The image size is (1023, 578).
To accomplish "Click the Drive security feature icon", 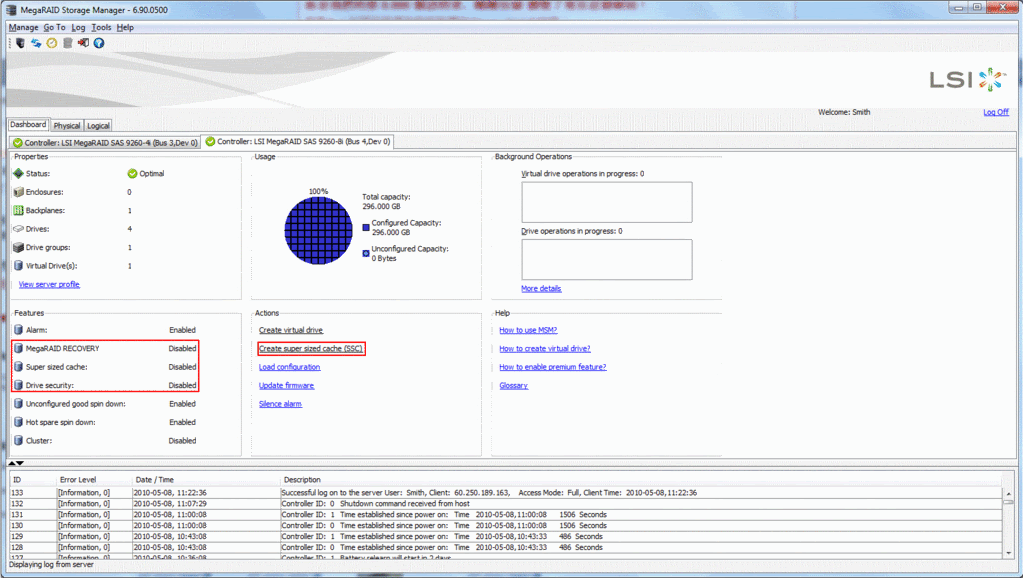I will tap(18, 386).
